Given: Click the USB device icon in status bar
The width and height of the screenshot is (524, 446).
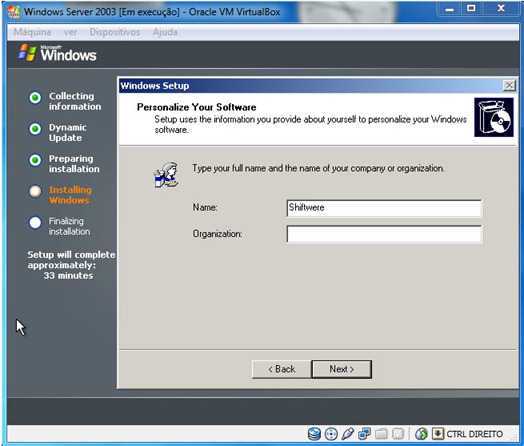Looking at the screenshot, I should click(348, 434).
